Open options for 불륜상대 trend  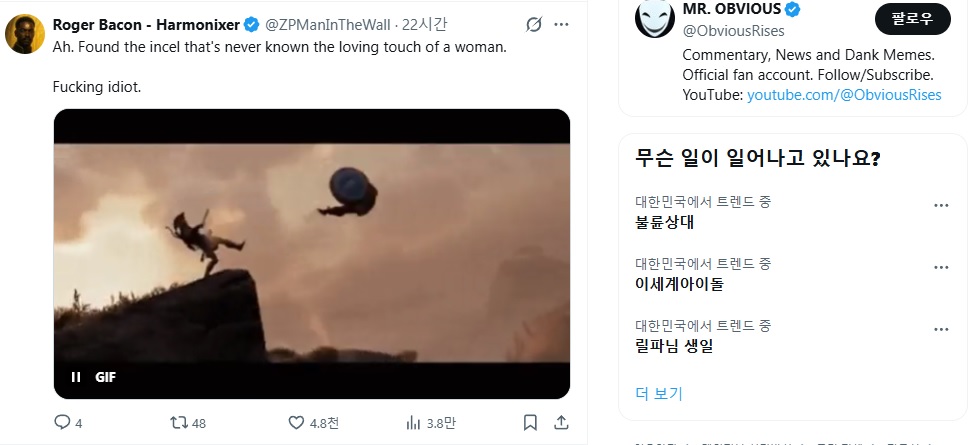[x=941, y=205]
